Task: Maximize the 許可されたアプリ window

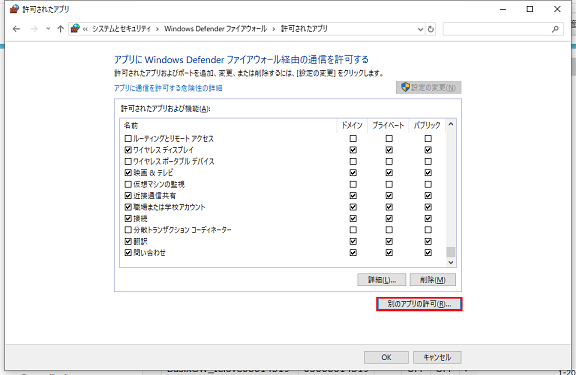Action: [530, 9]
